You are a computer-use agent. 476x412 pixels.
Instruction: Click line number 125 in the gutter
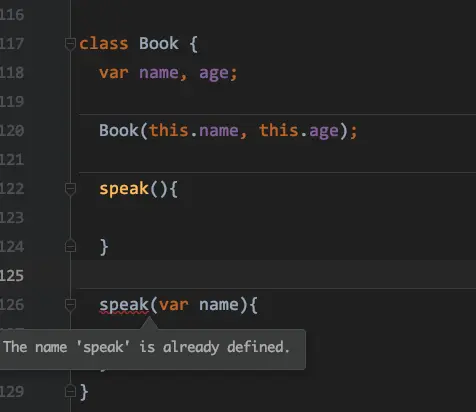click(12, 276)
